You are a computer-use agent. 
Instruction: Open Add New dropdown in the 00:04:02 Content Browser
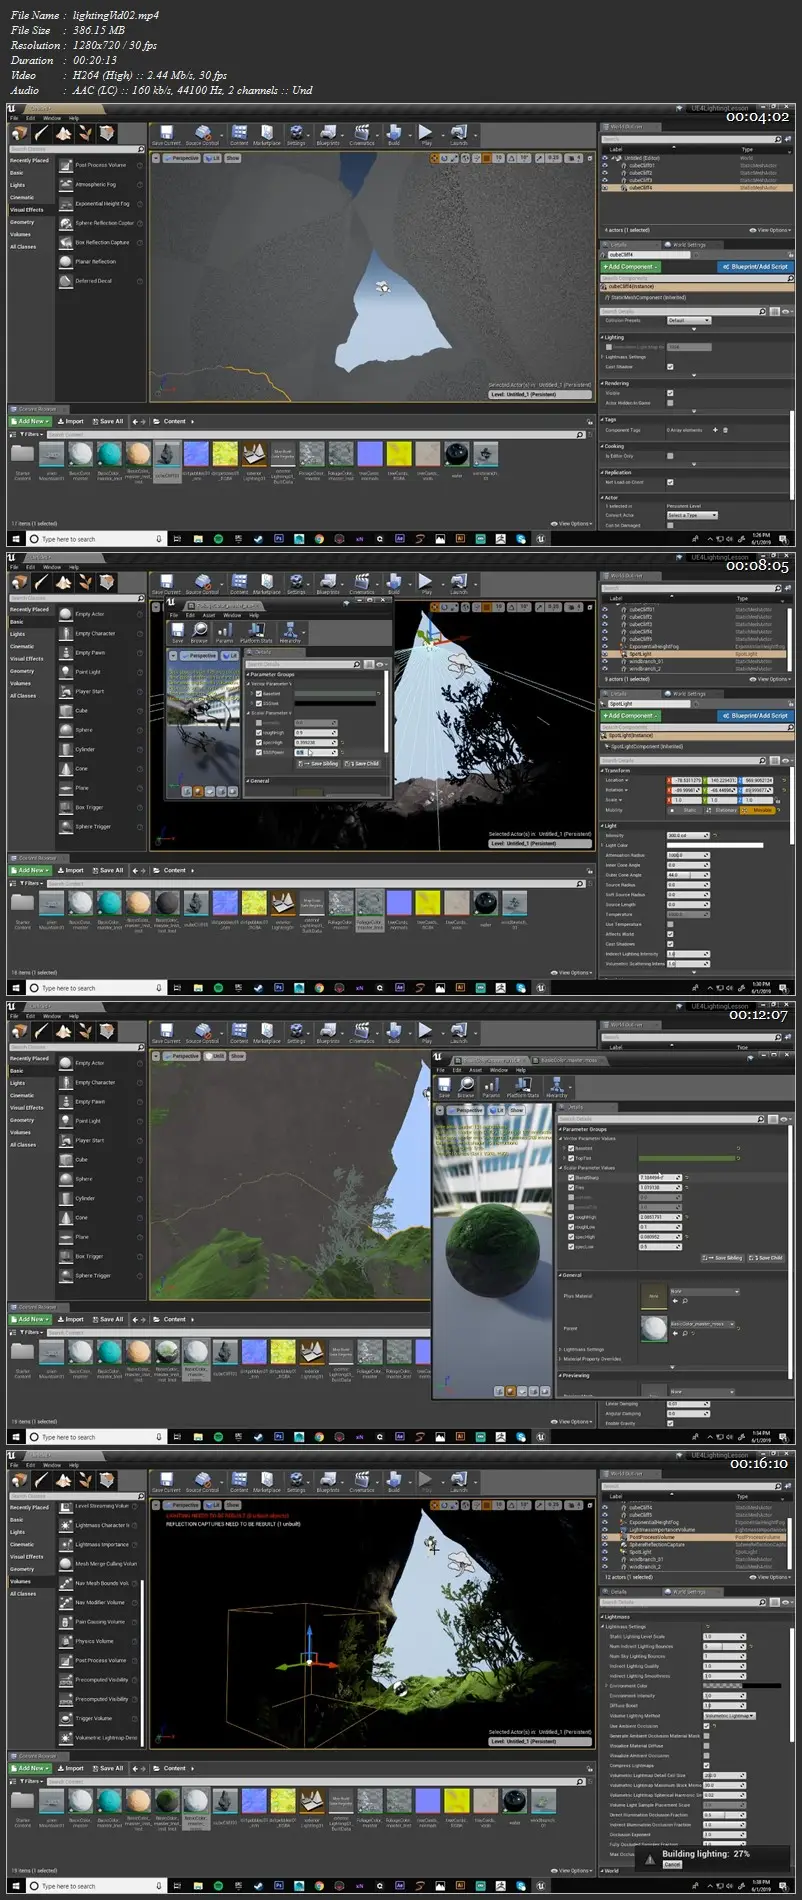[31, 421]
